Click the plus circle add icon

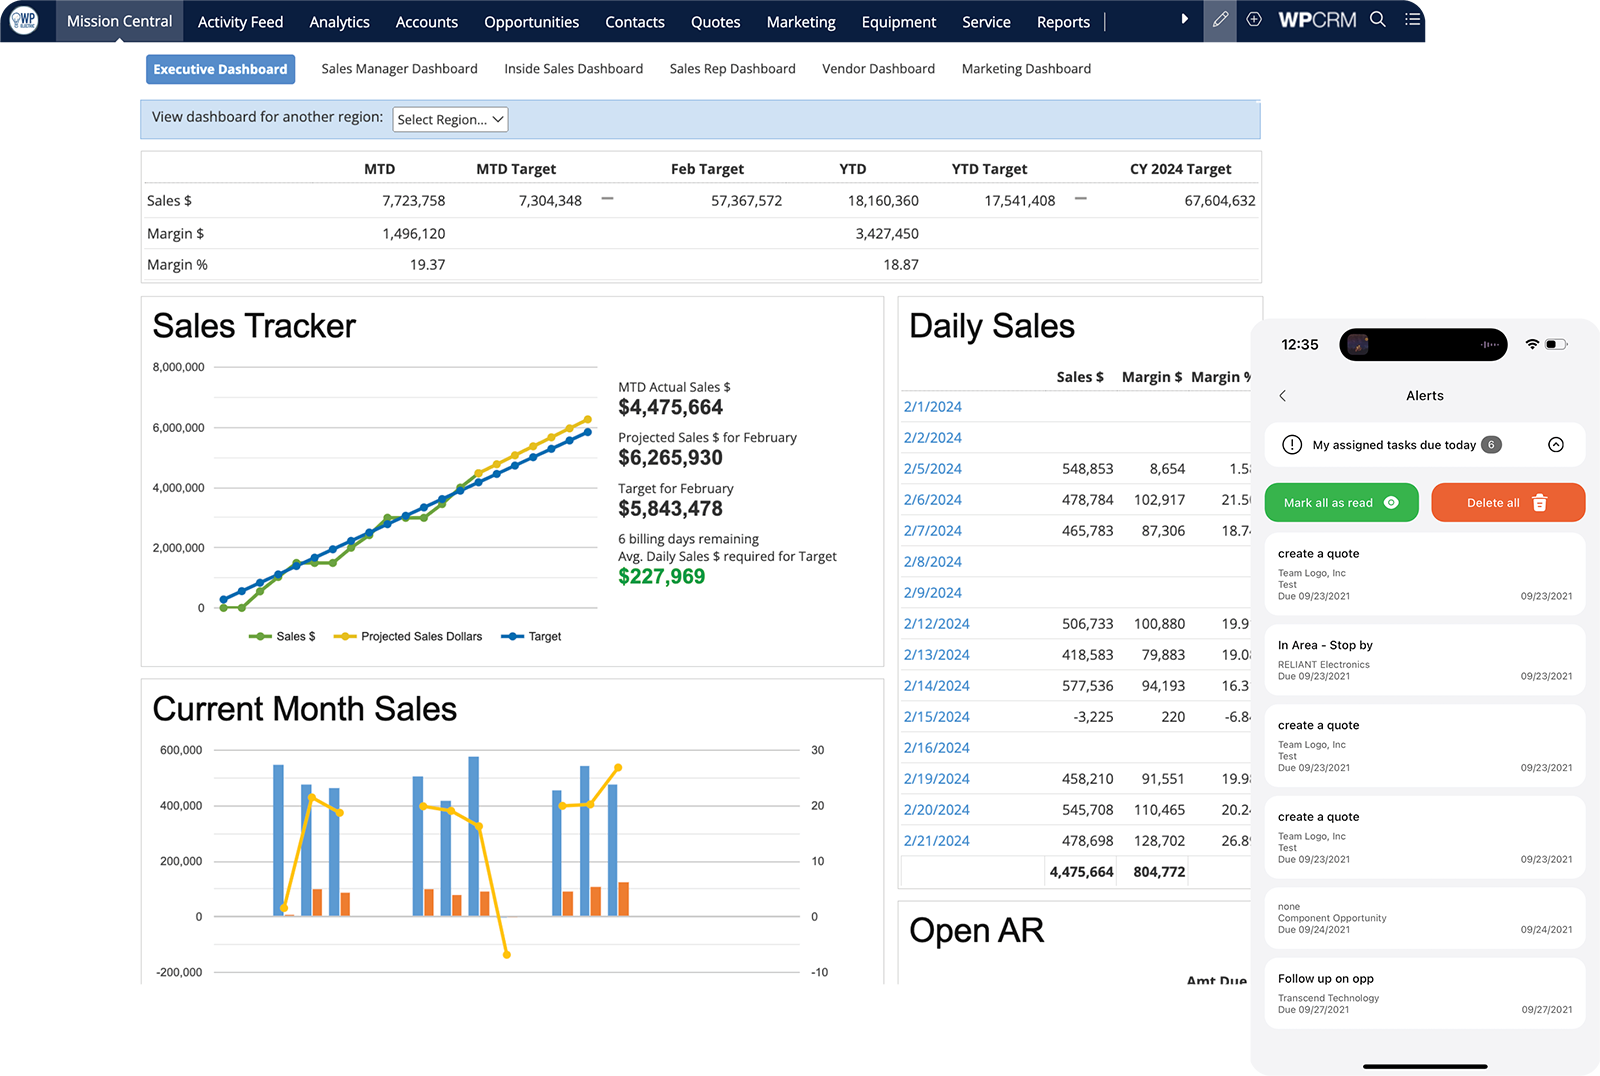pos(1254,19)
